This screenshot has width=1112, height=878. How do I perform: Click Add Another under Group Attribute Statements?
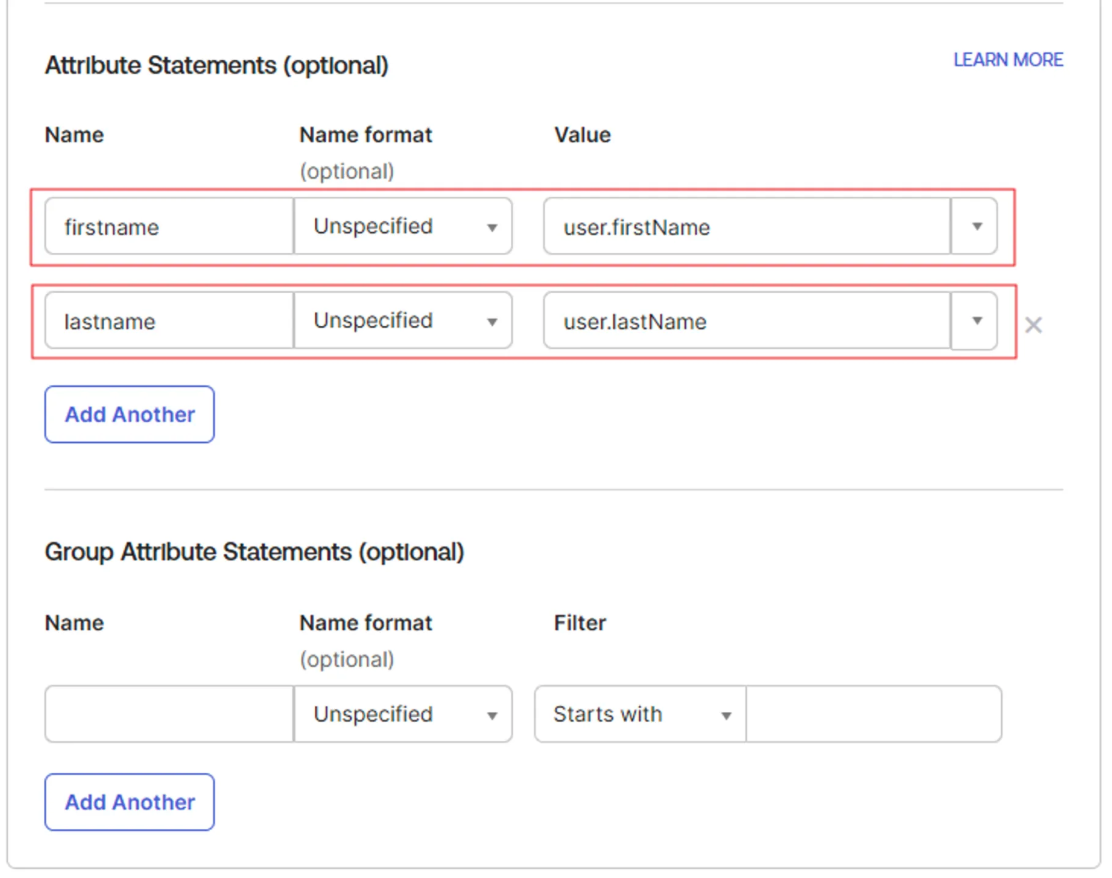(x=129, y=802)
